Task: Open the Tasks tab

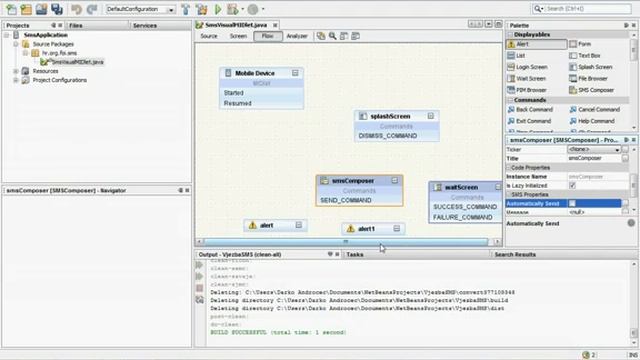Action: [x=355, y=254]
